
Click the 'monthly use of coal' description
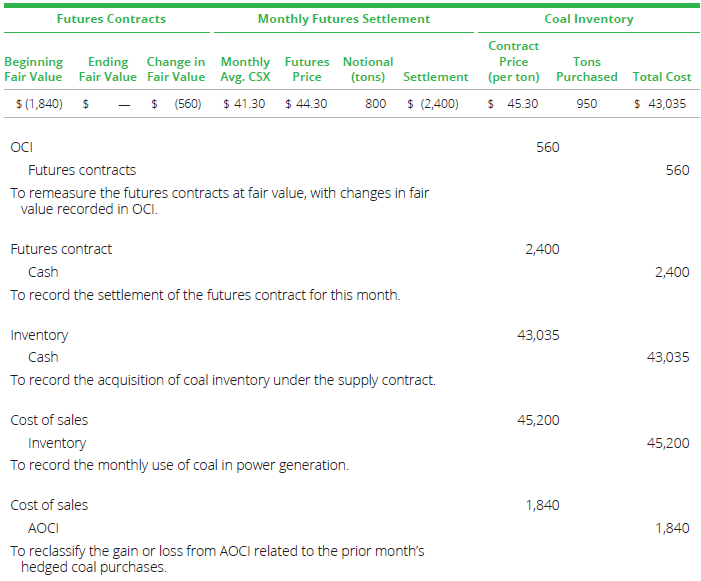point(179,465)
